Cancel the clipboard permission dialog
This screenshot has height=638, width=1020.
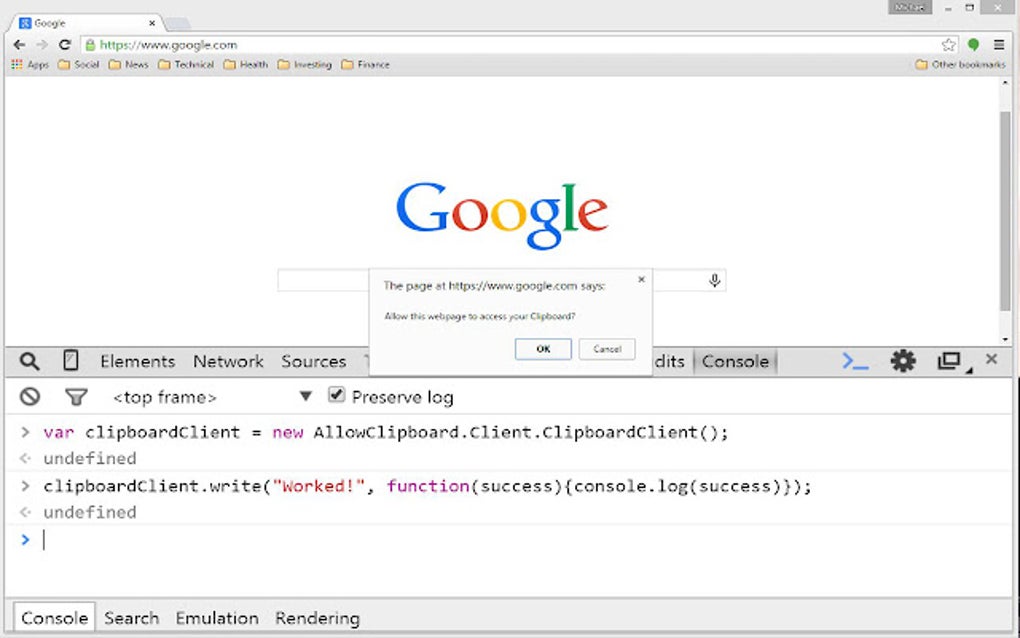(607, 349)
